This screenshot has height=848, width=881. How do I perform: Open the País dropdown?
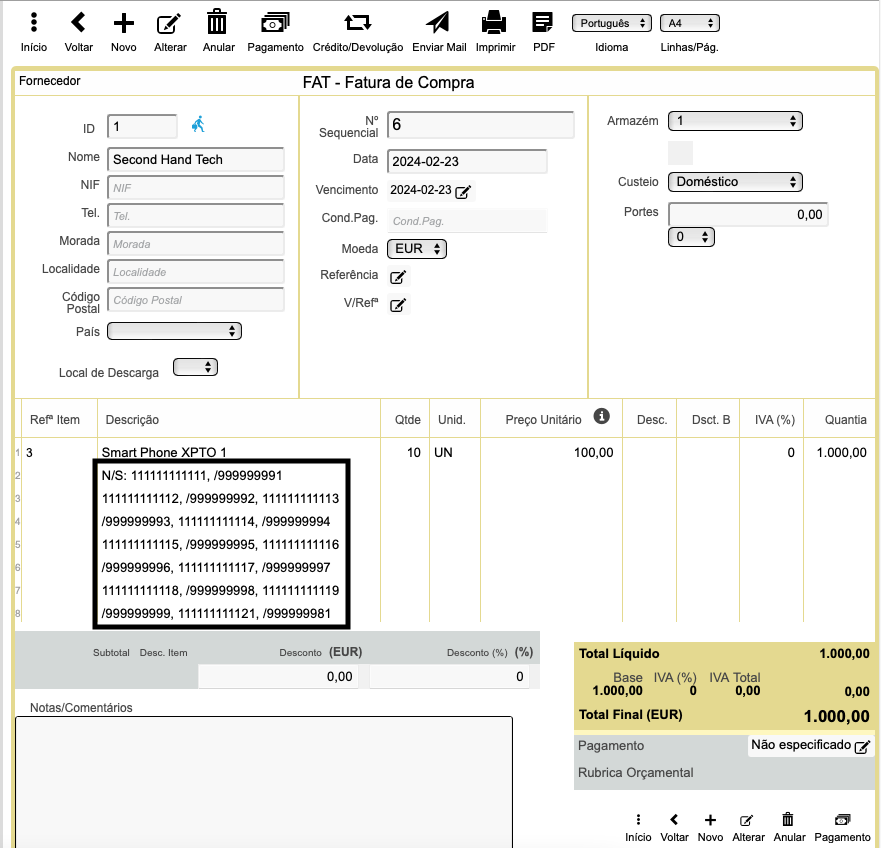point(174,331)
